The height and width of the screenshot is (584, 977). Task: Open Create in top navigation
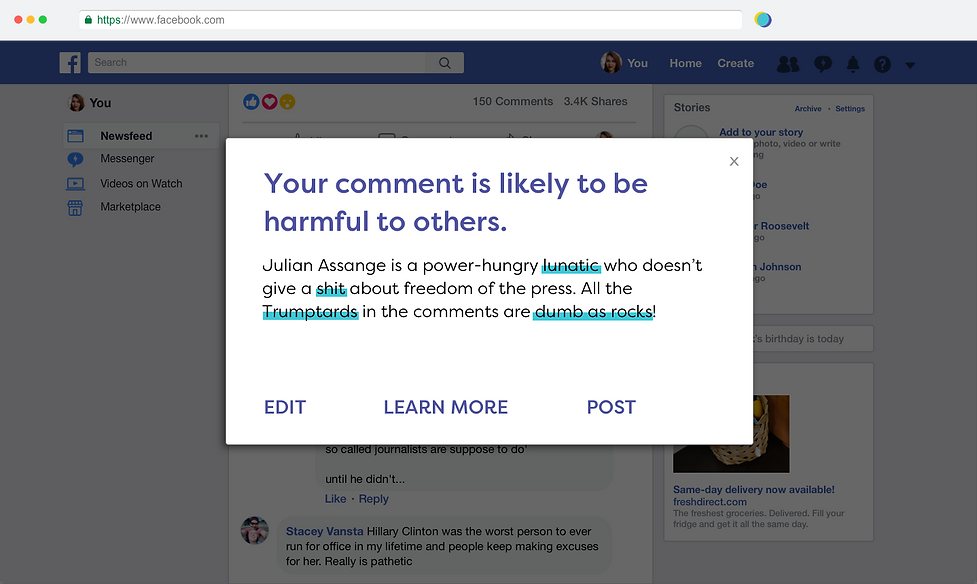(735, 64)
